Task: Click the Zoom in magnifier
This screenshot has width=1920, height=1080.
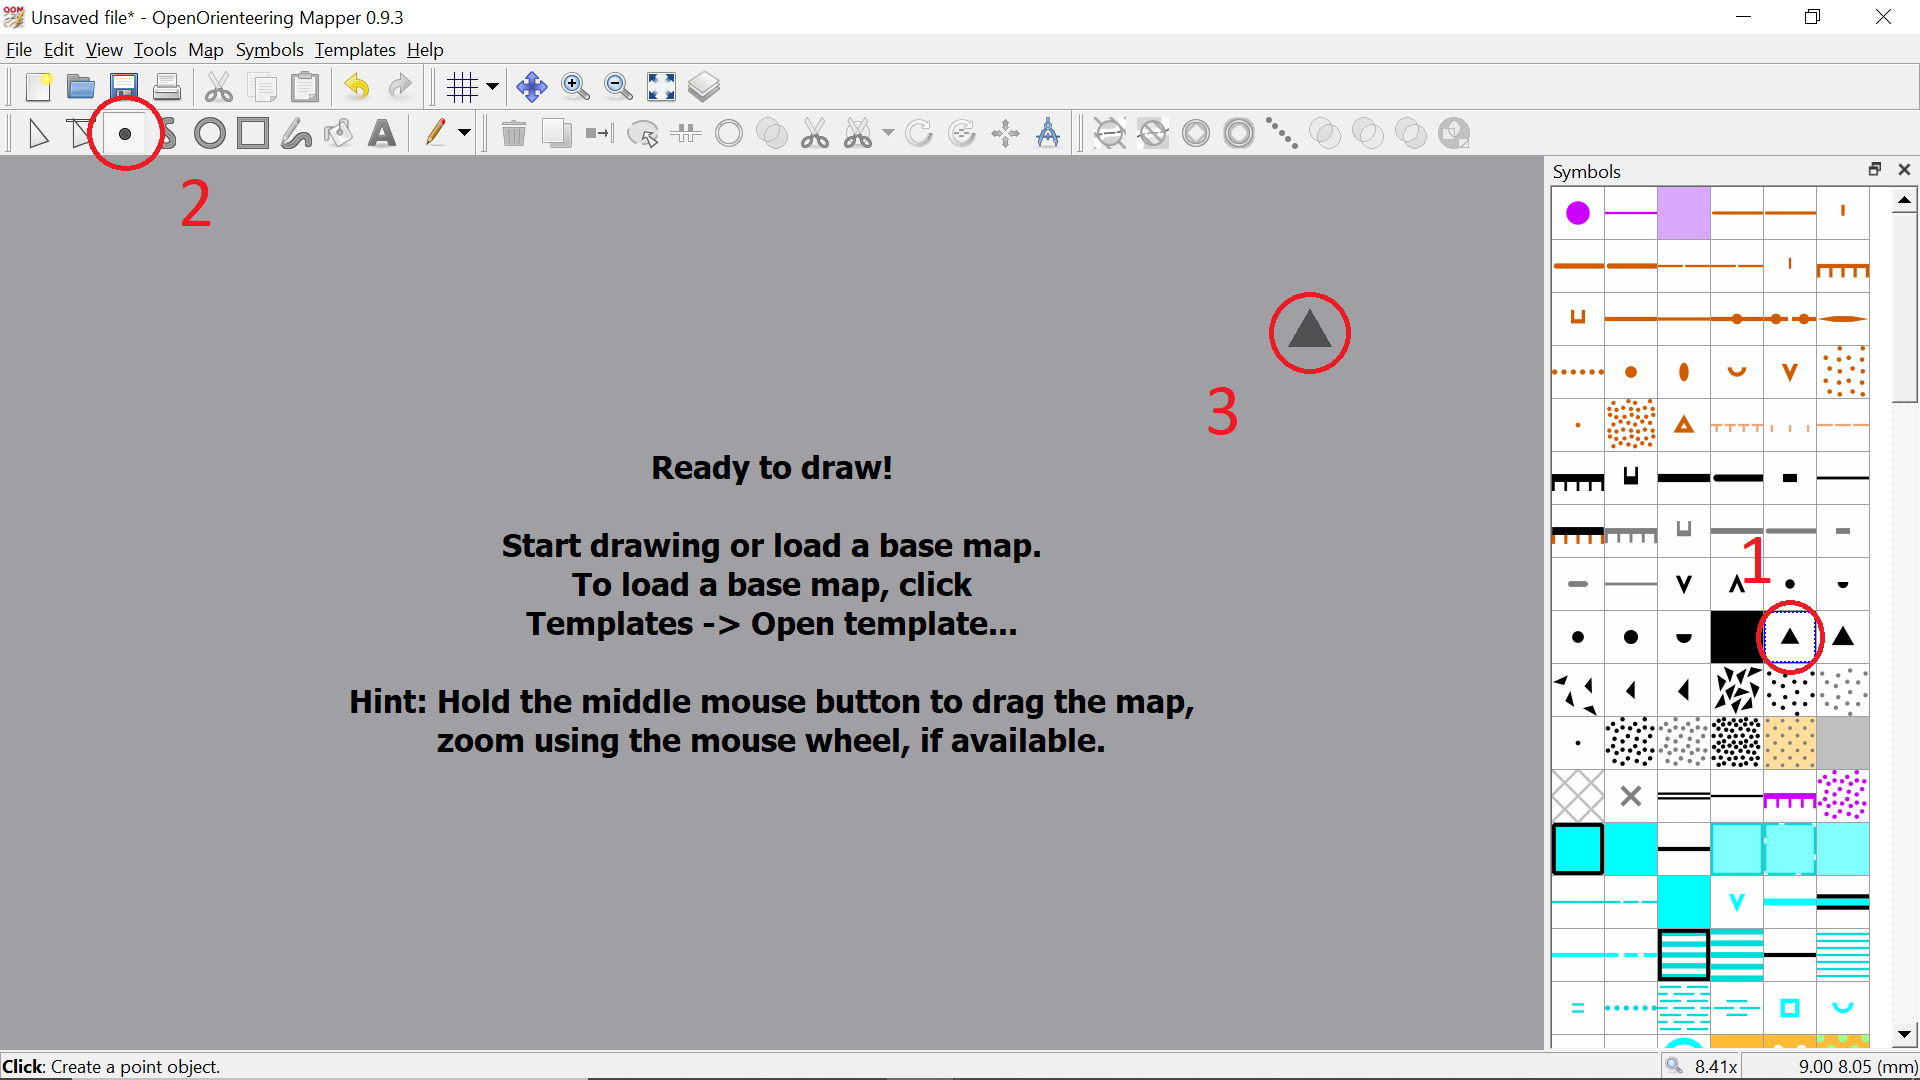Action: click(x=575, y=87)
